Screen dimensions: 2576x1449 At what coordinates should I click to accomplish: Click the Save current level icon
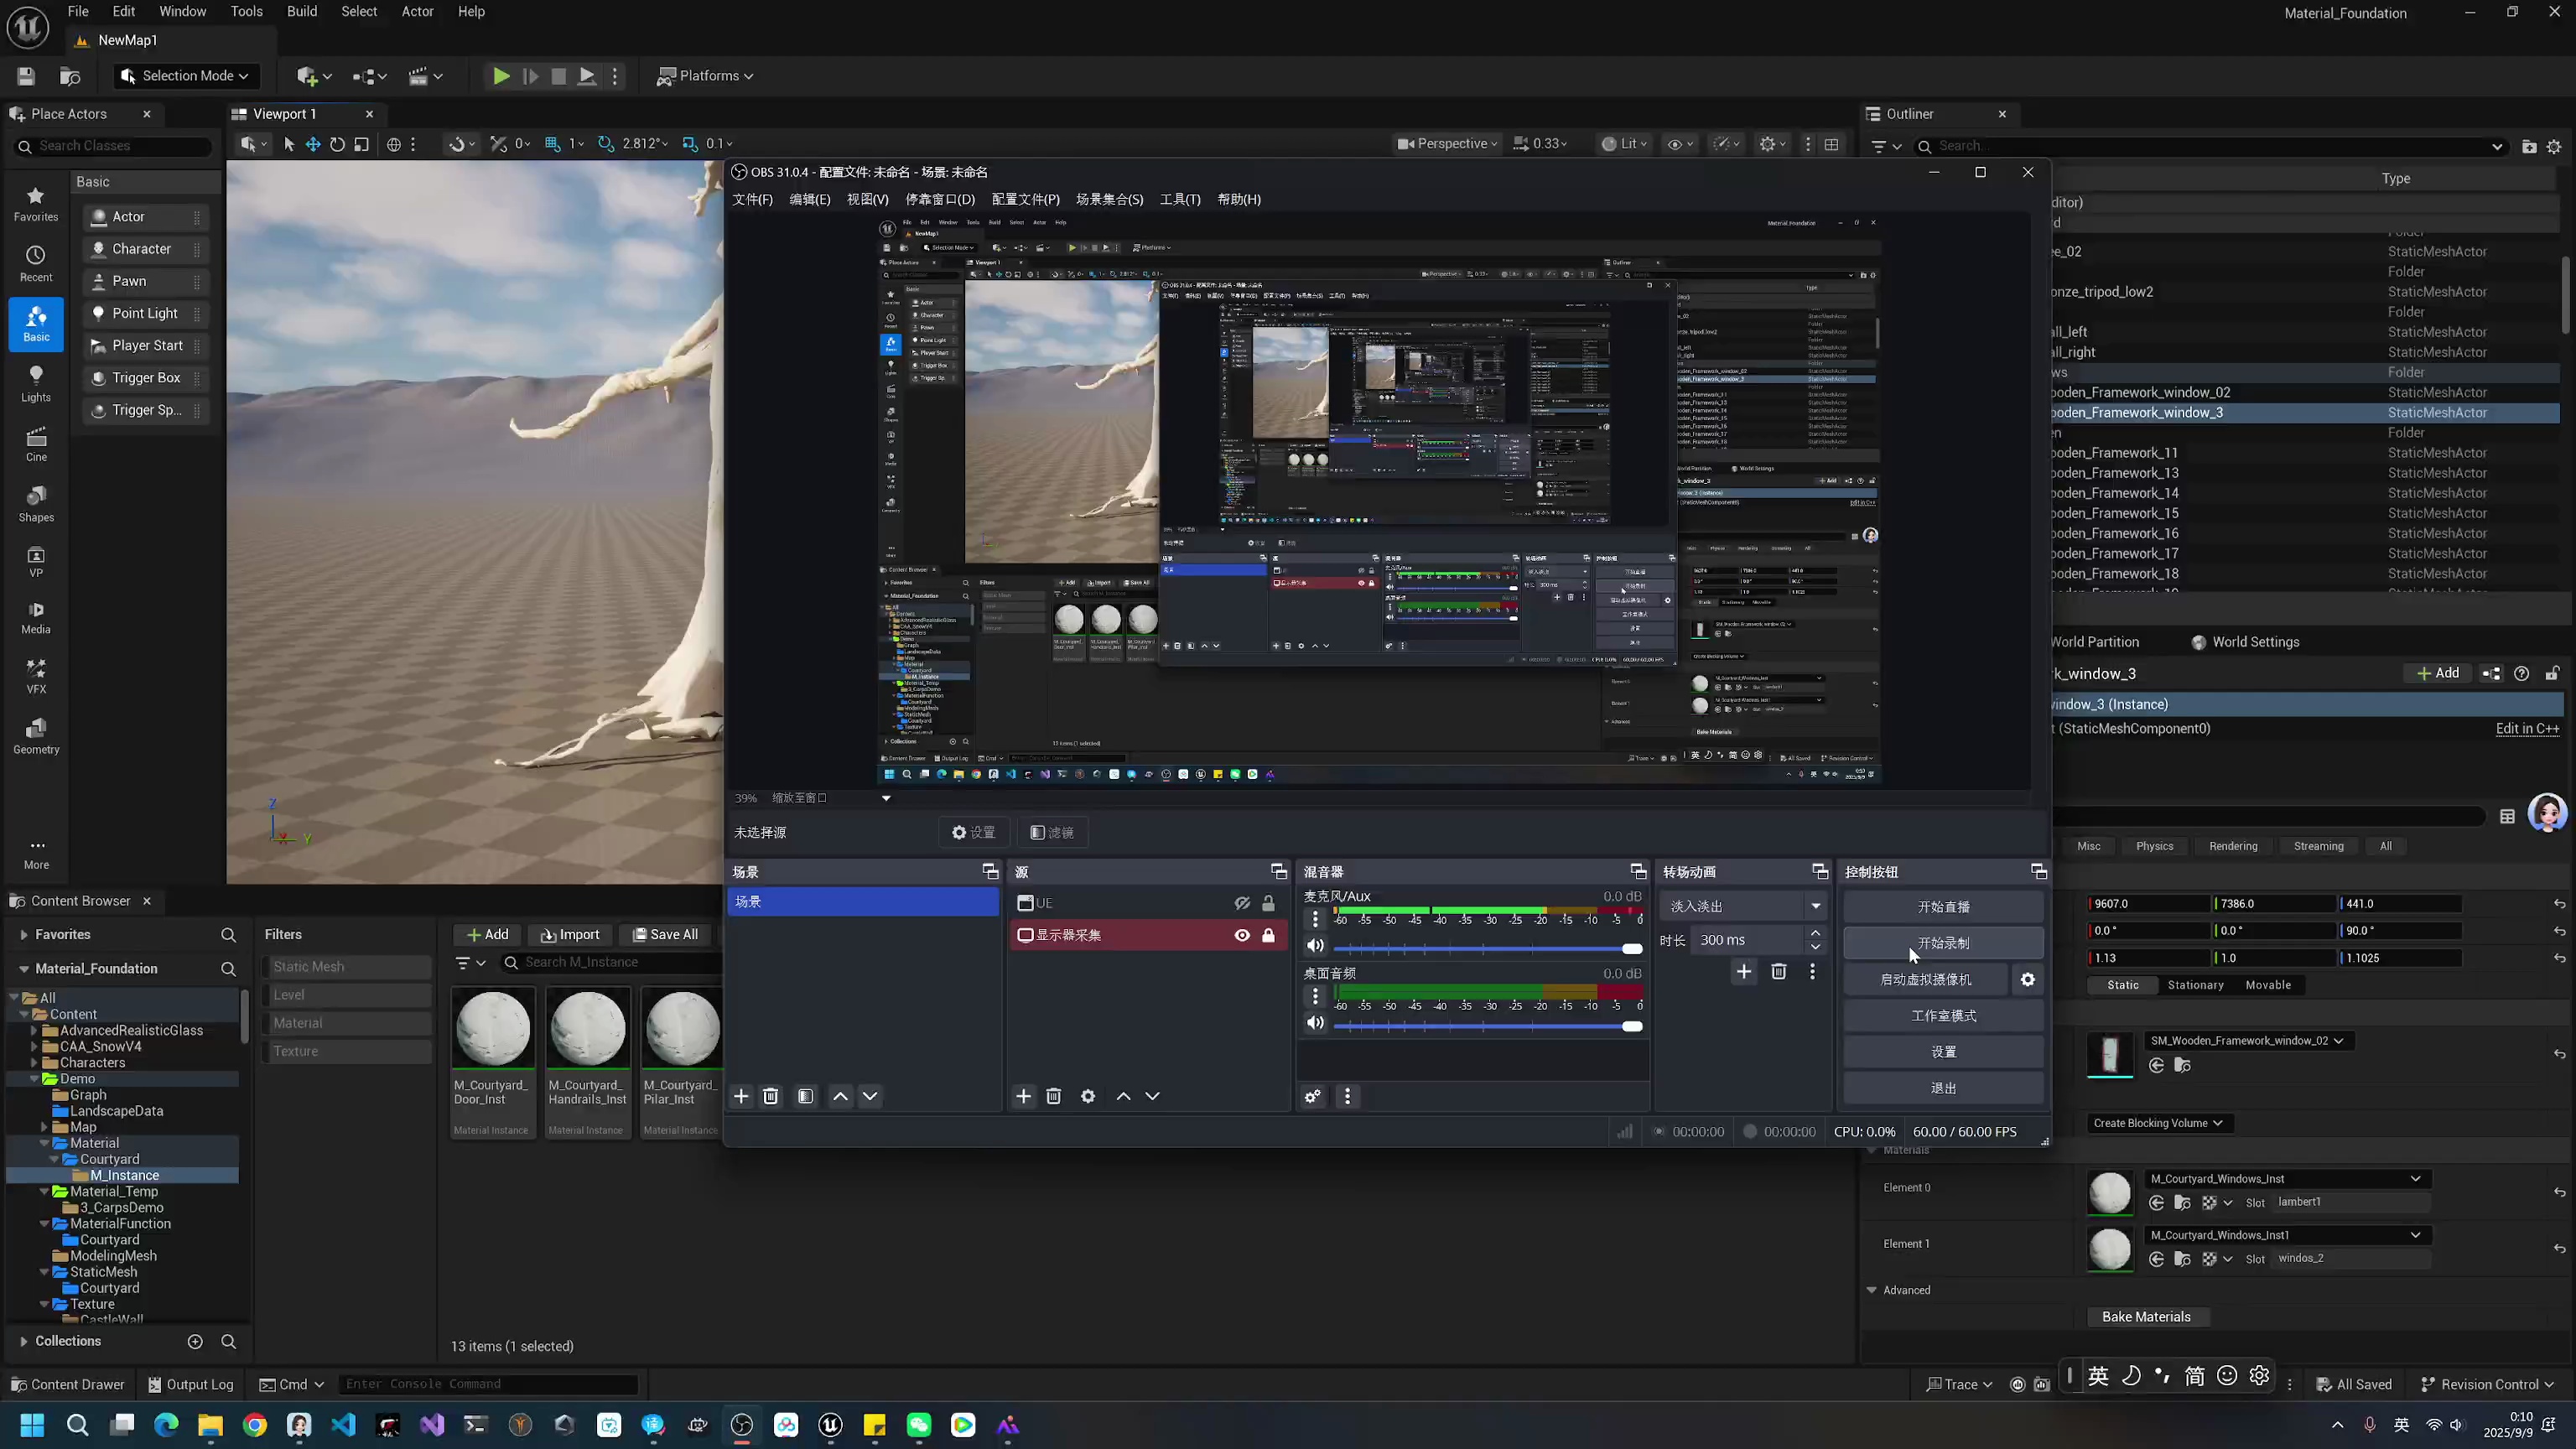26,76
